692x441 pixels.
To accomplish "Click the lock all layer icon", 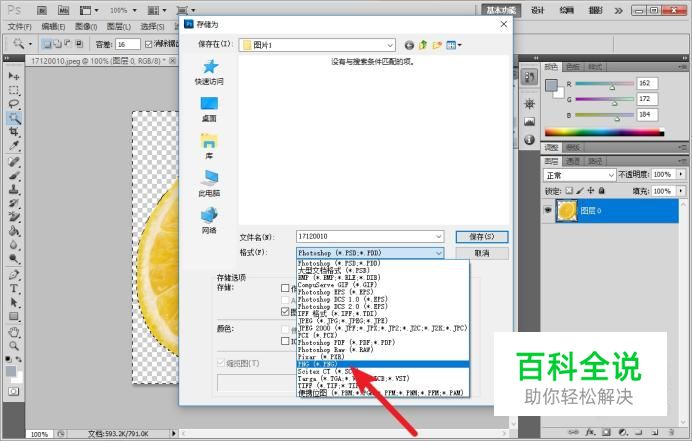I will click(x=602, y=191).
